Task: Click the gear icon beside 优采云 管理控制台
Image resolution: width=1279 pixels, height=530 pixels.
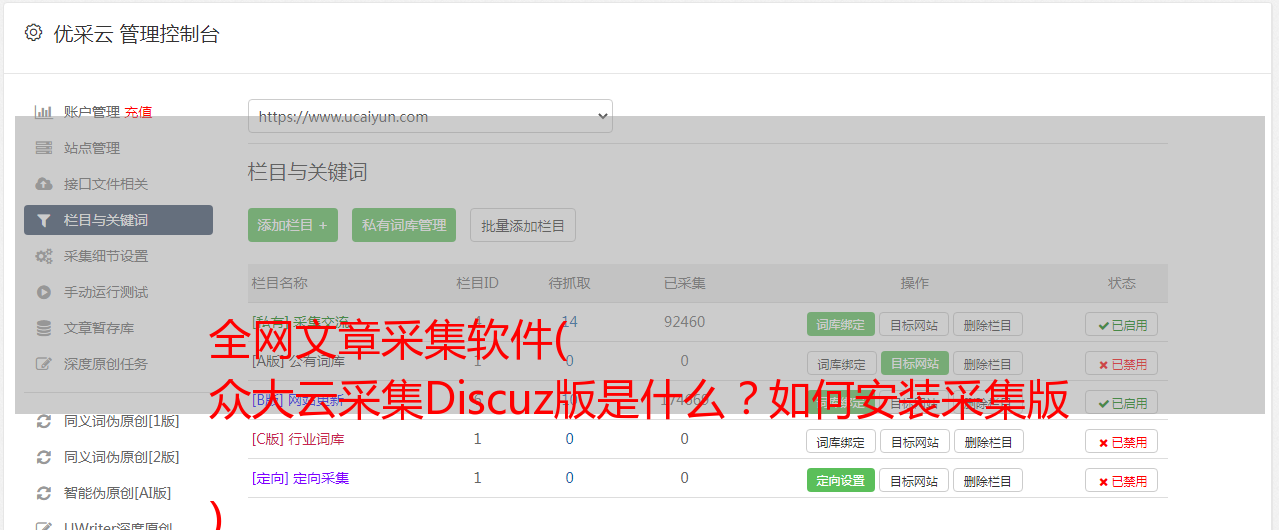Action: [33, 33]
